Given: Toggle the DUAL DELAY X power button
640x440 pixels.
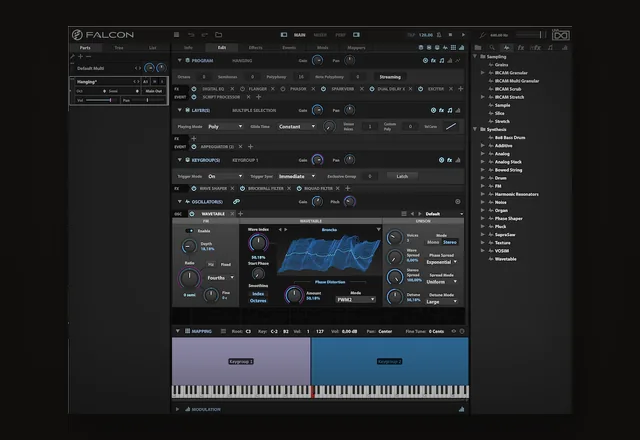Looking at the screenshot, I should pos(372,89).
